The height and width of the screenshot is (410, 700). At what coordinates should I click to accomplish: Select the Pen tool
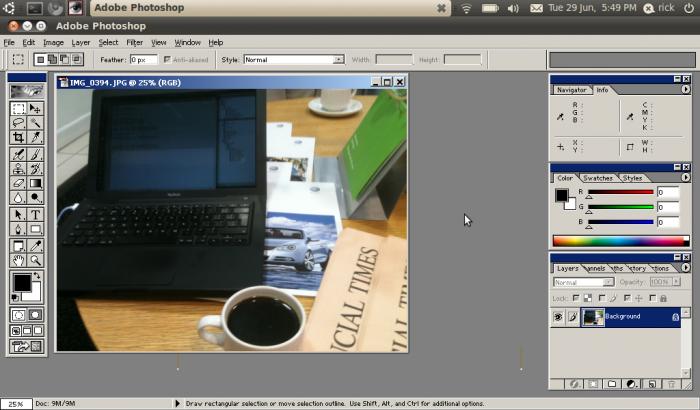18,229
